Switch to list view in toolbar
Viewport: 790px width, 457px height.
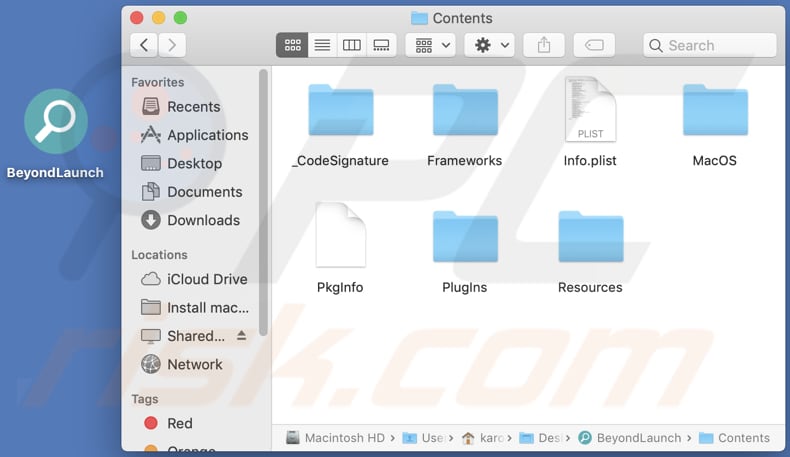(322, 45)
